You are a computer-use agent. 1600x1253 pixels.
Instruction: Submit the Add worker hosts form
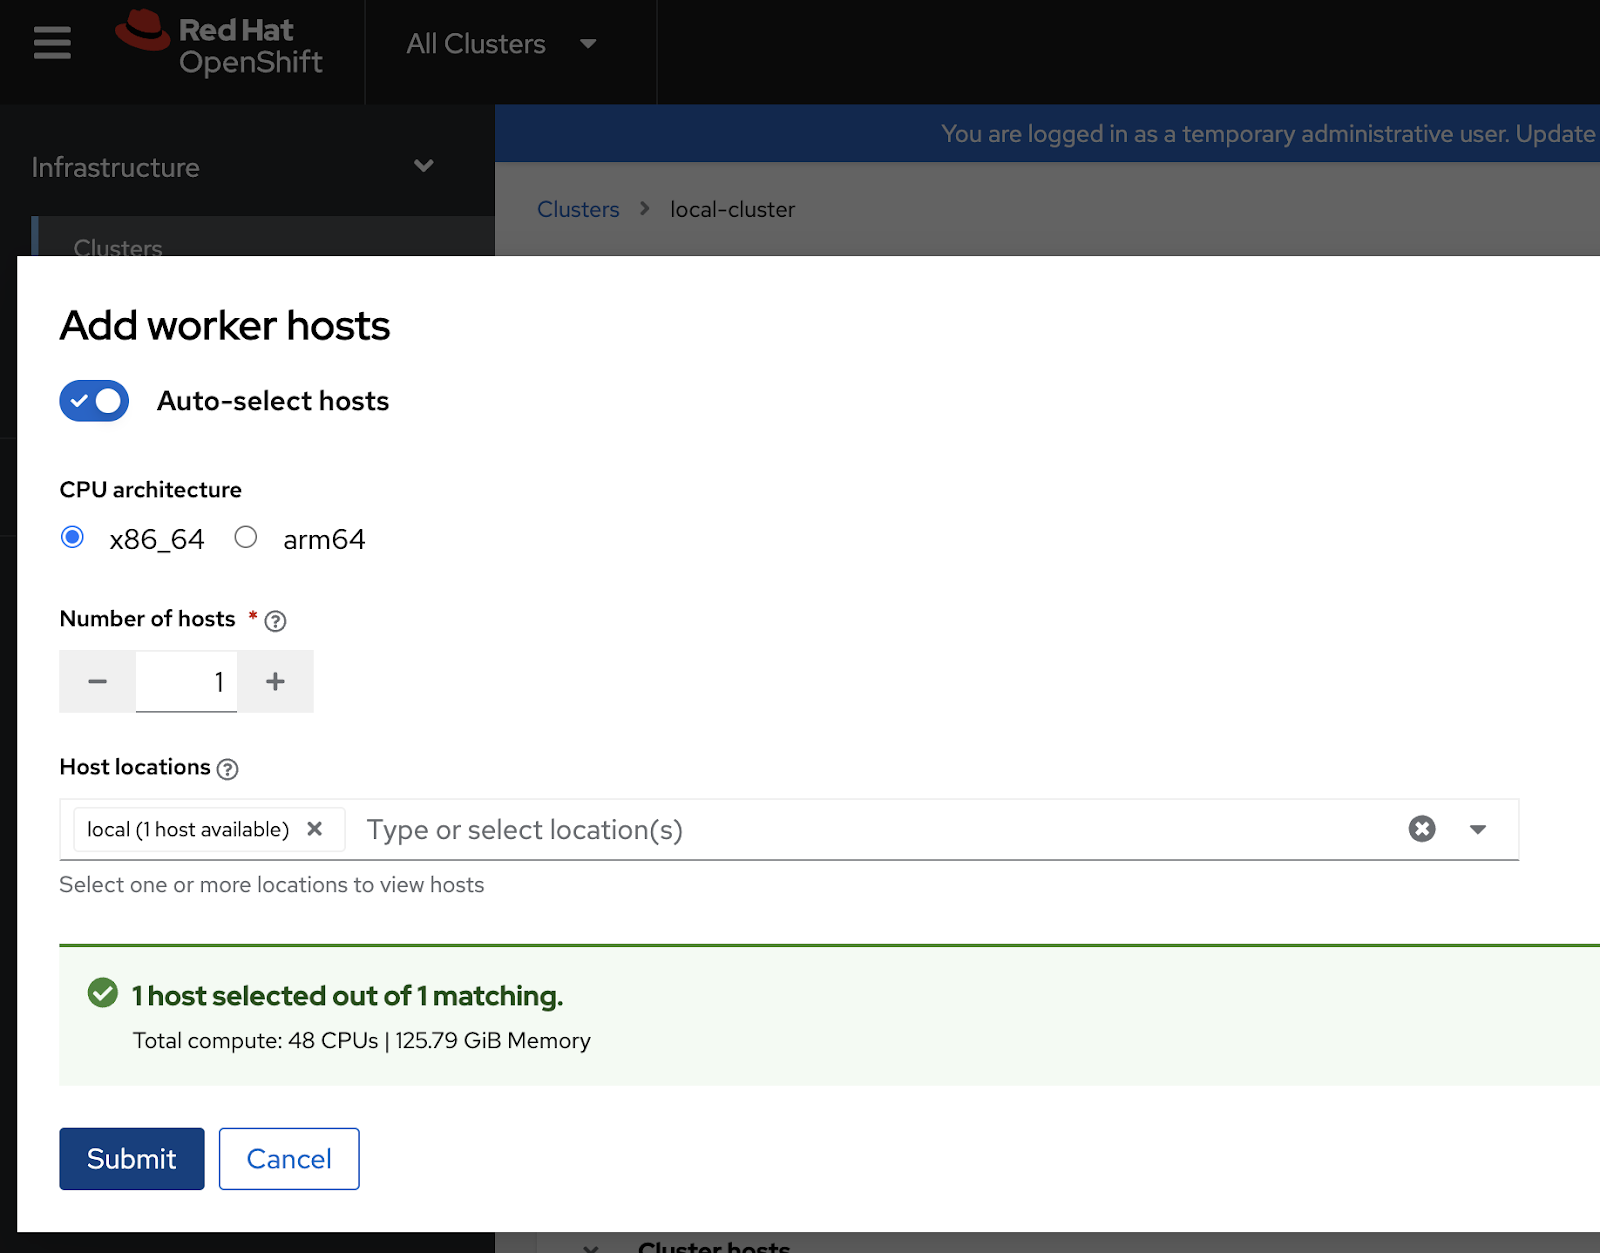click(x=131, y=1158)
